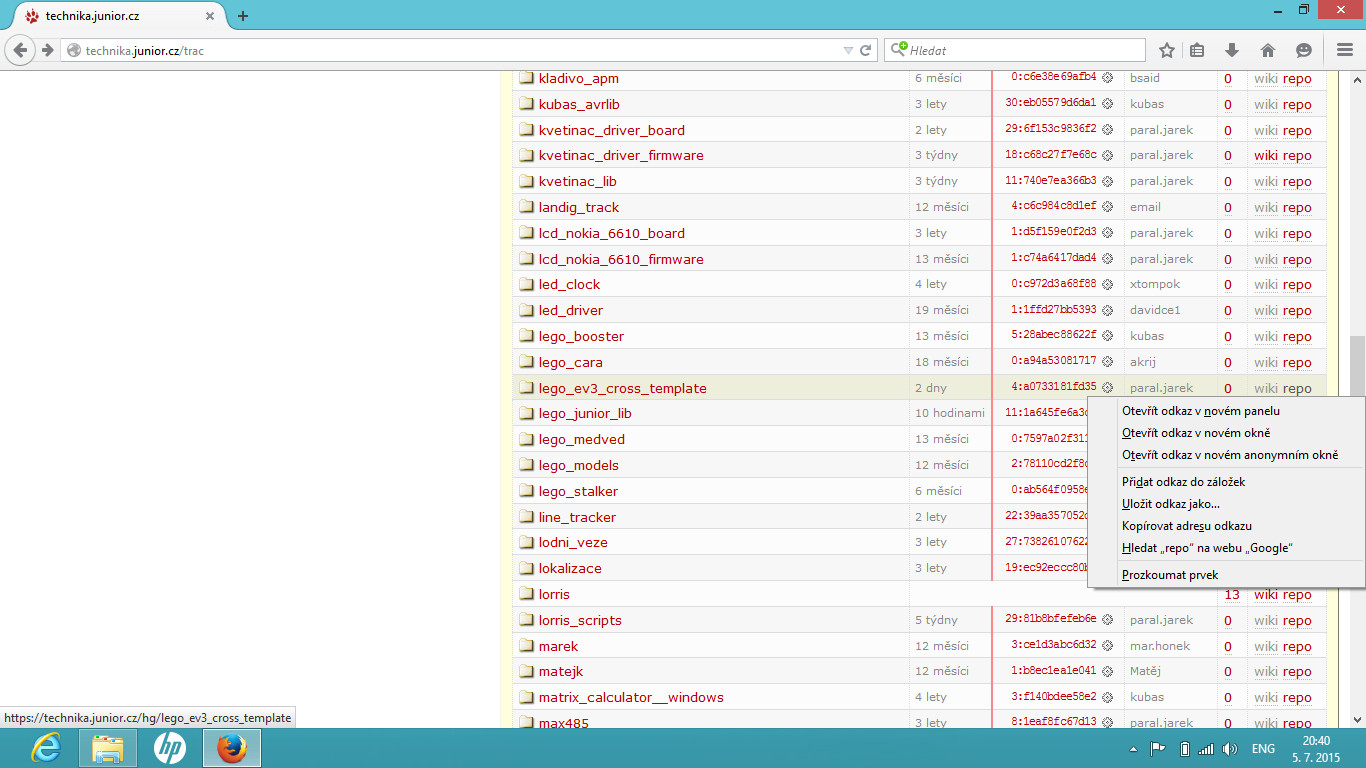The height and width of the screenshot is (768, 1366).
Task: Open the bookmarks list icon
Action: 1197,50
